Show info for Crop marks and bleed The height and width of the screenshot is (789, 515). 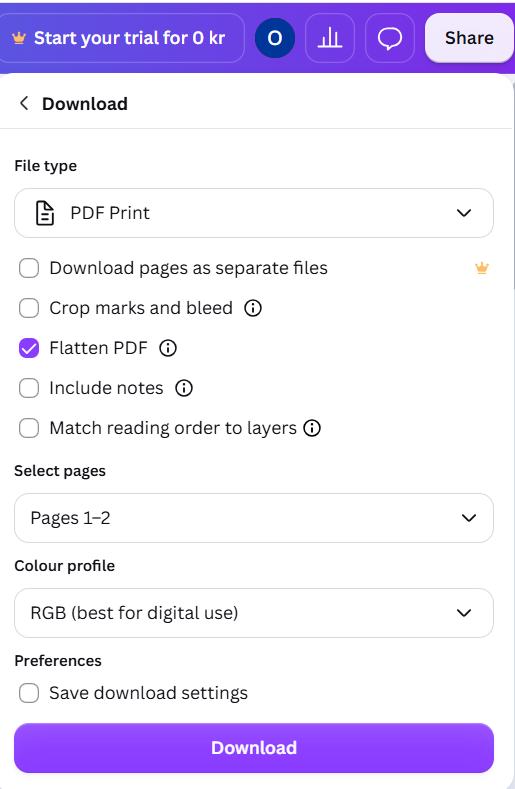253,308
